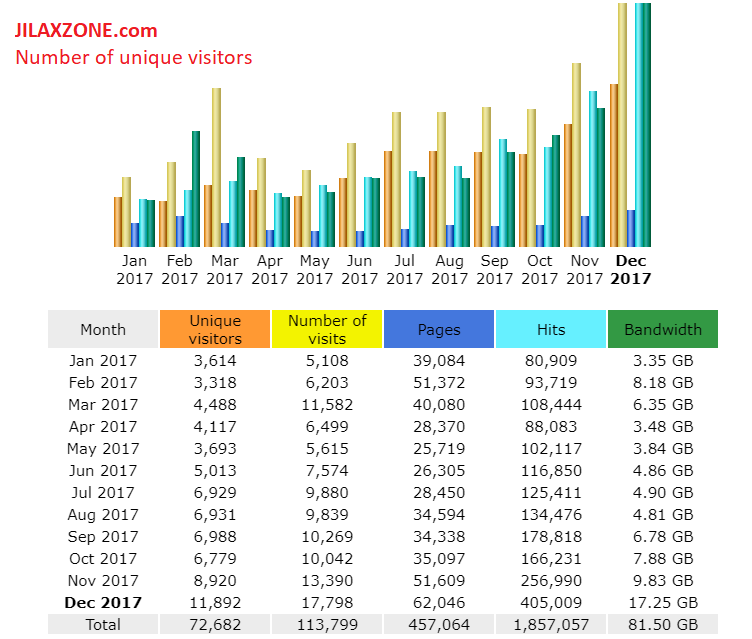Click the Month column header
This screenshot has width=752, height=639.
click(103, 329)
